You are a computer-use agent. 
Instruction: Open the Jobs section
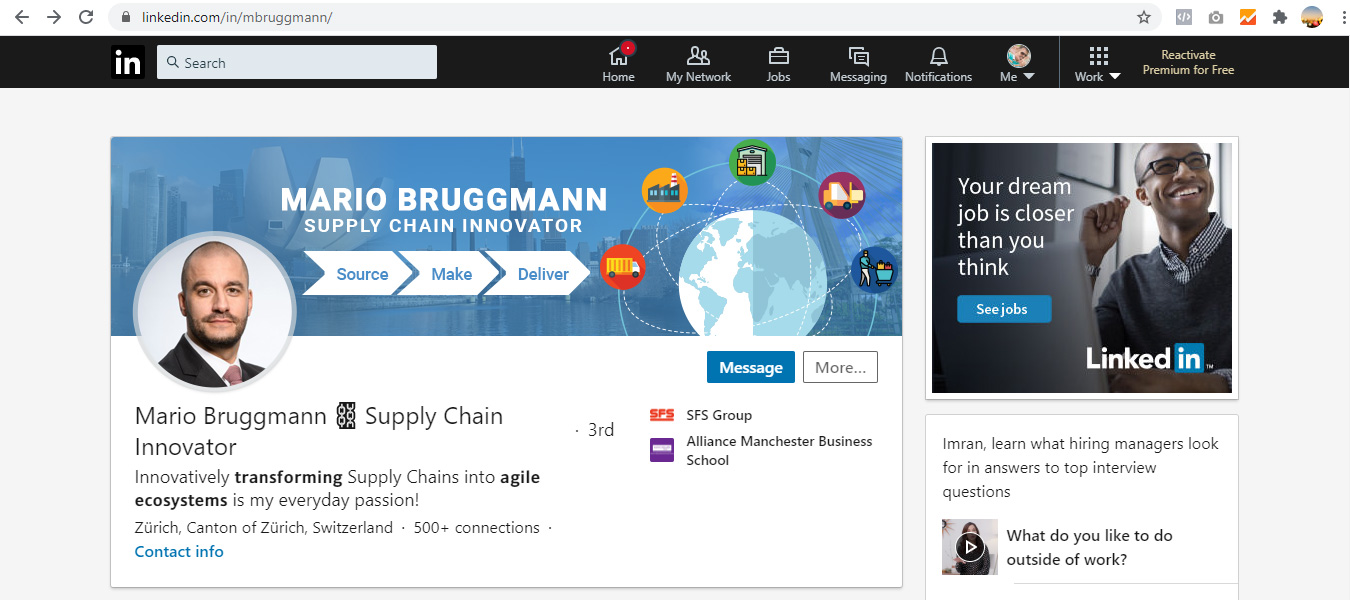point(778,63)
